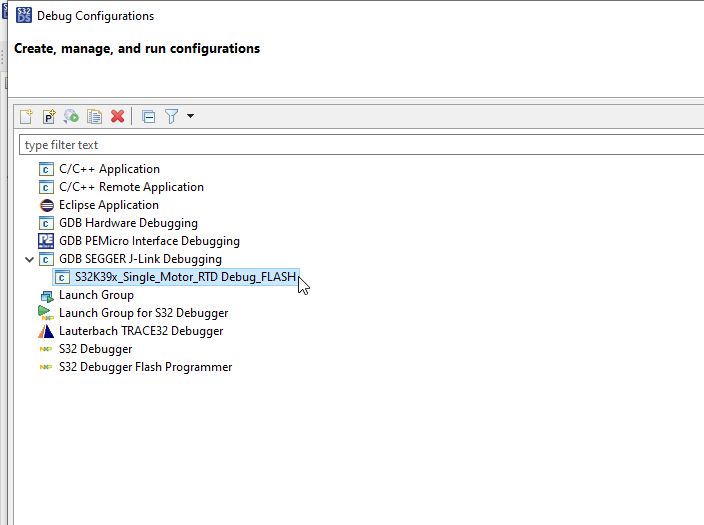Click Export launch configuration icon

[71, 116]
